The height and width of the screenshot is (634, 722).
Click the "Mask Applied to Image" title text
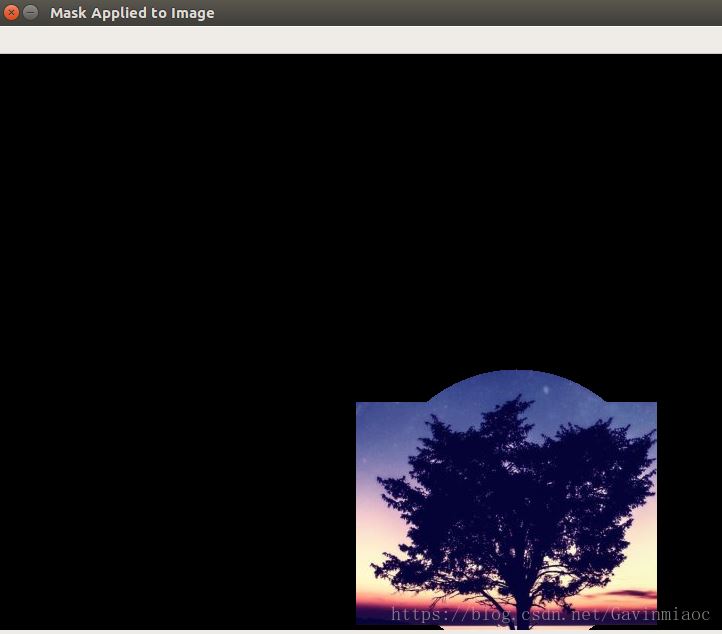pos(132,13)
